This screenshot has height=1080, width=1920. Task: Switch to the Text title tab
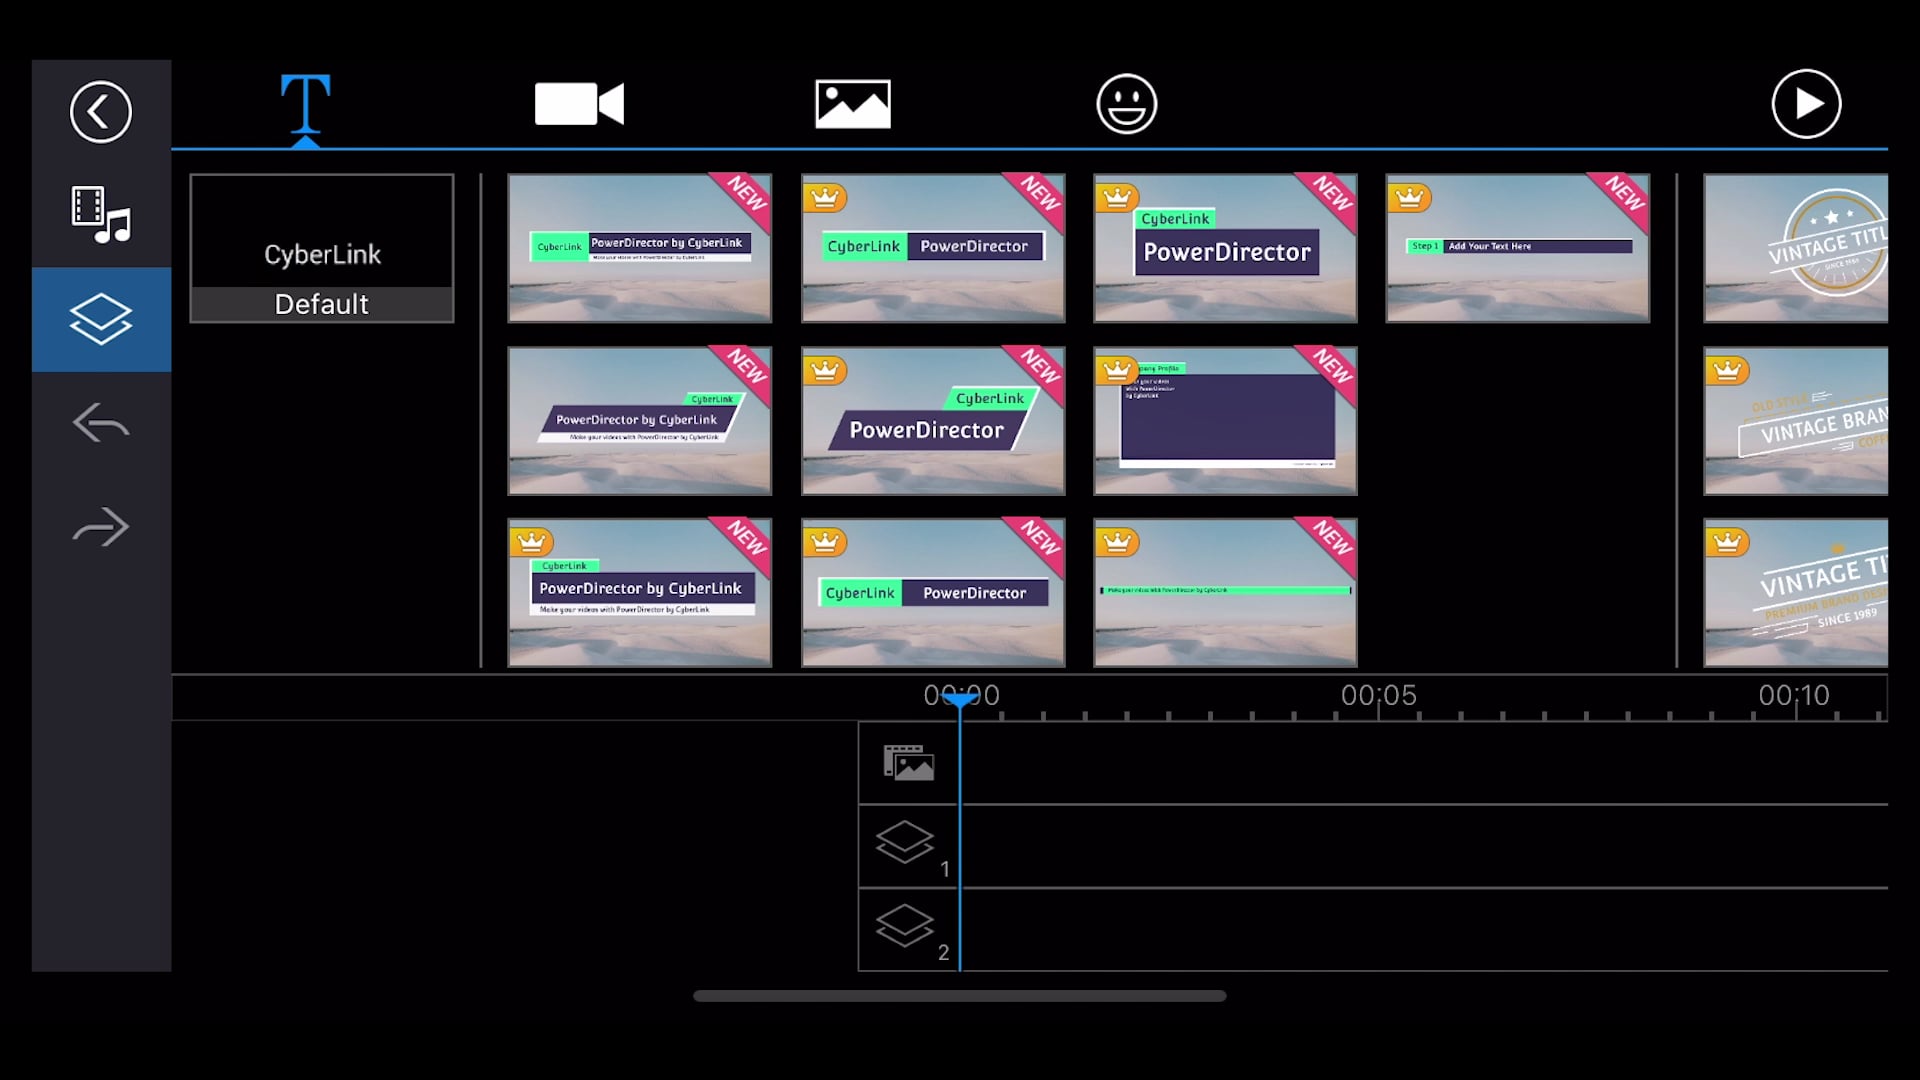(305, 104)
